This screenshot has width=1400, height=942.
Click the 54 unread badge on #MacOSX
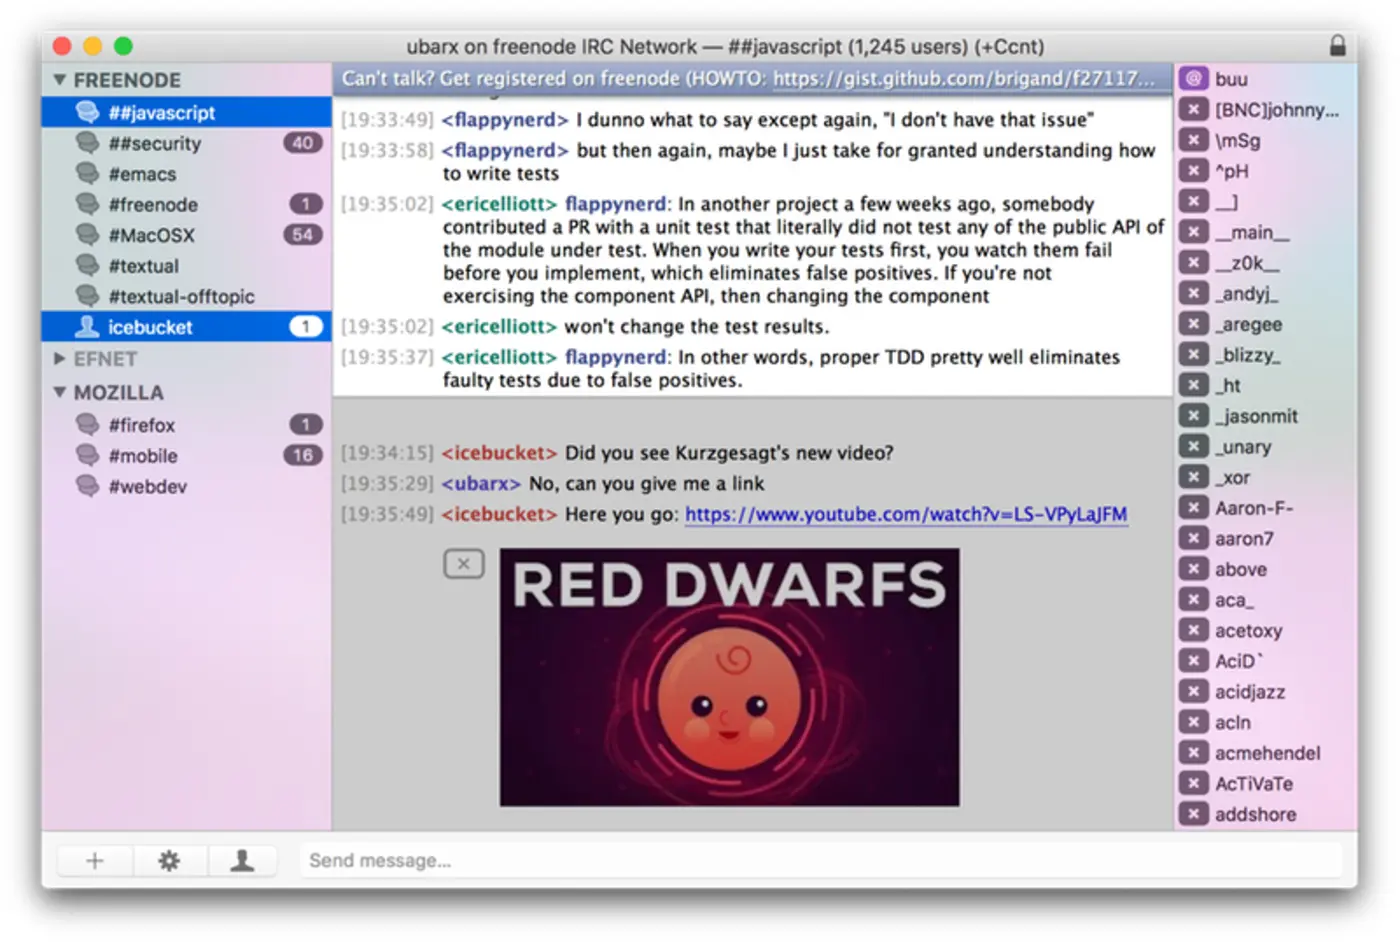coord(303,235)
